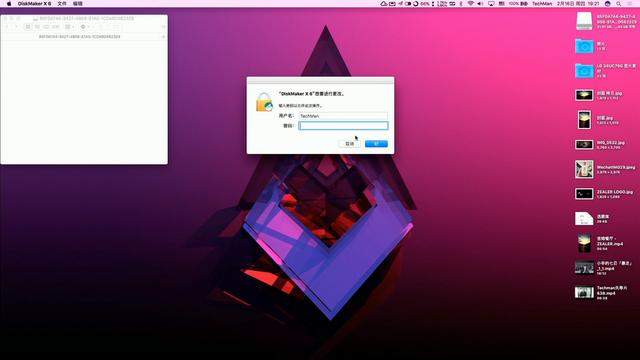Select IMG_0532.jpg thumbnail on desktop

[584, 144]
